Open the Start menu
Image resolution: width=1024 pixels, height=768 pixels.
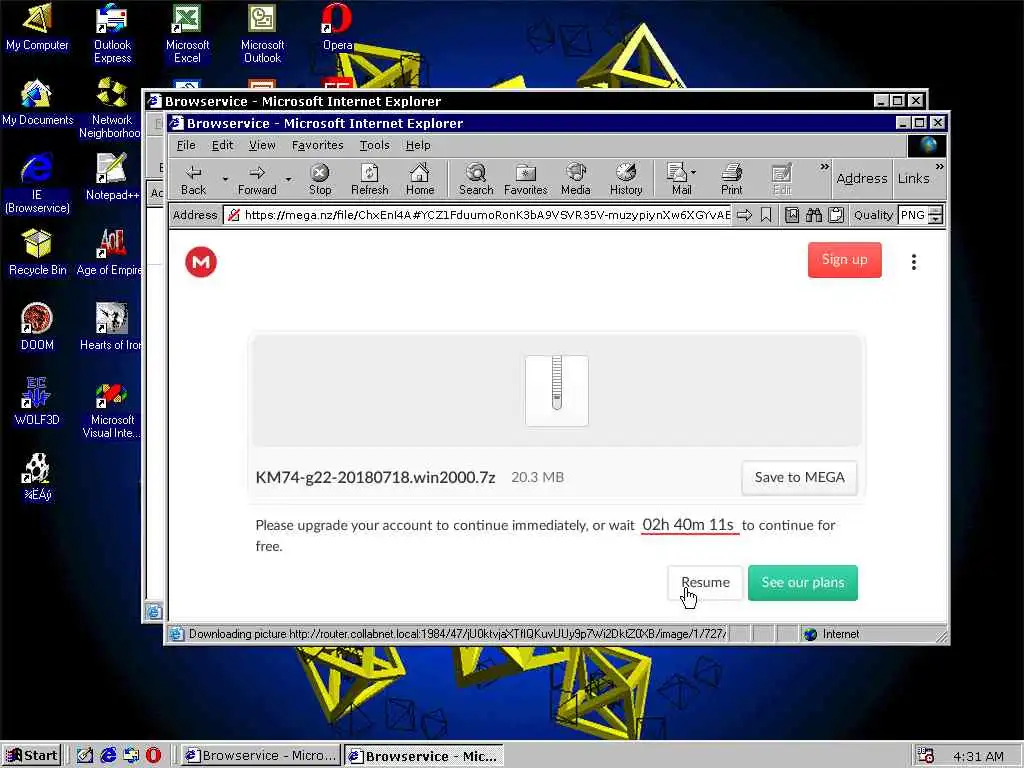pos(31,756)
